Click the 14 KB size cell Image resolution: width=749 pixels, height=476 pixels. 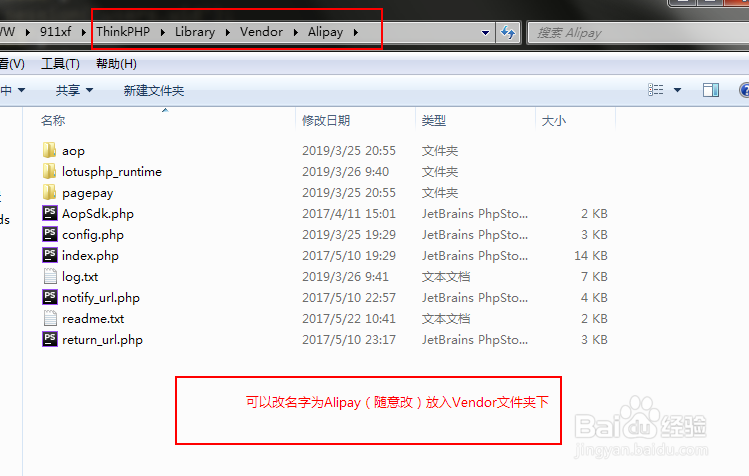click(x=591, y=256)
